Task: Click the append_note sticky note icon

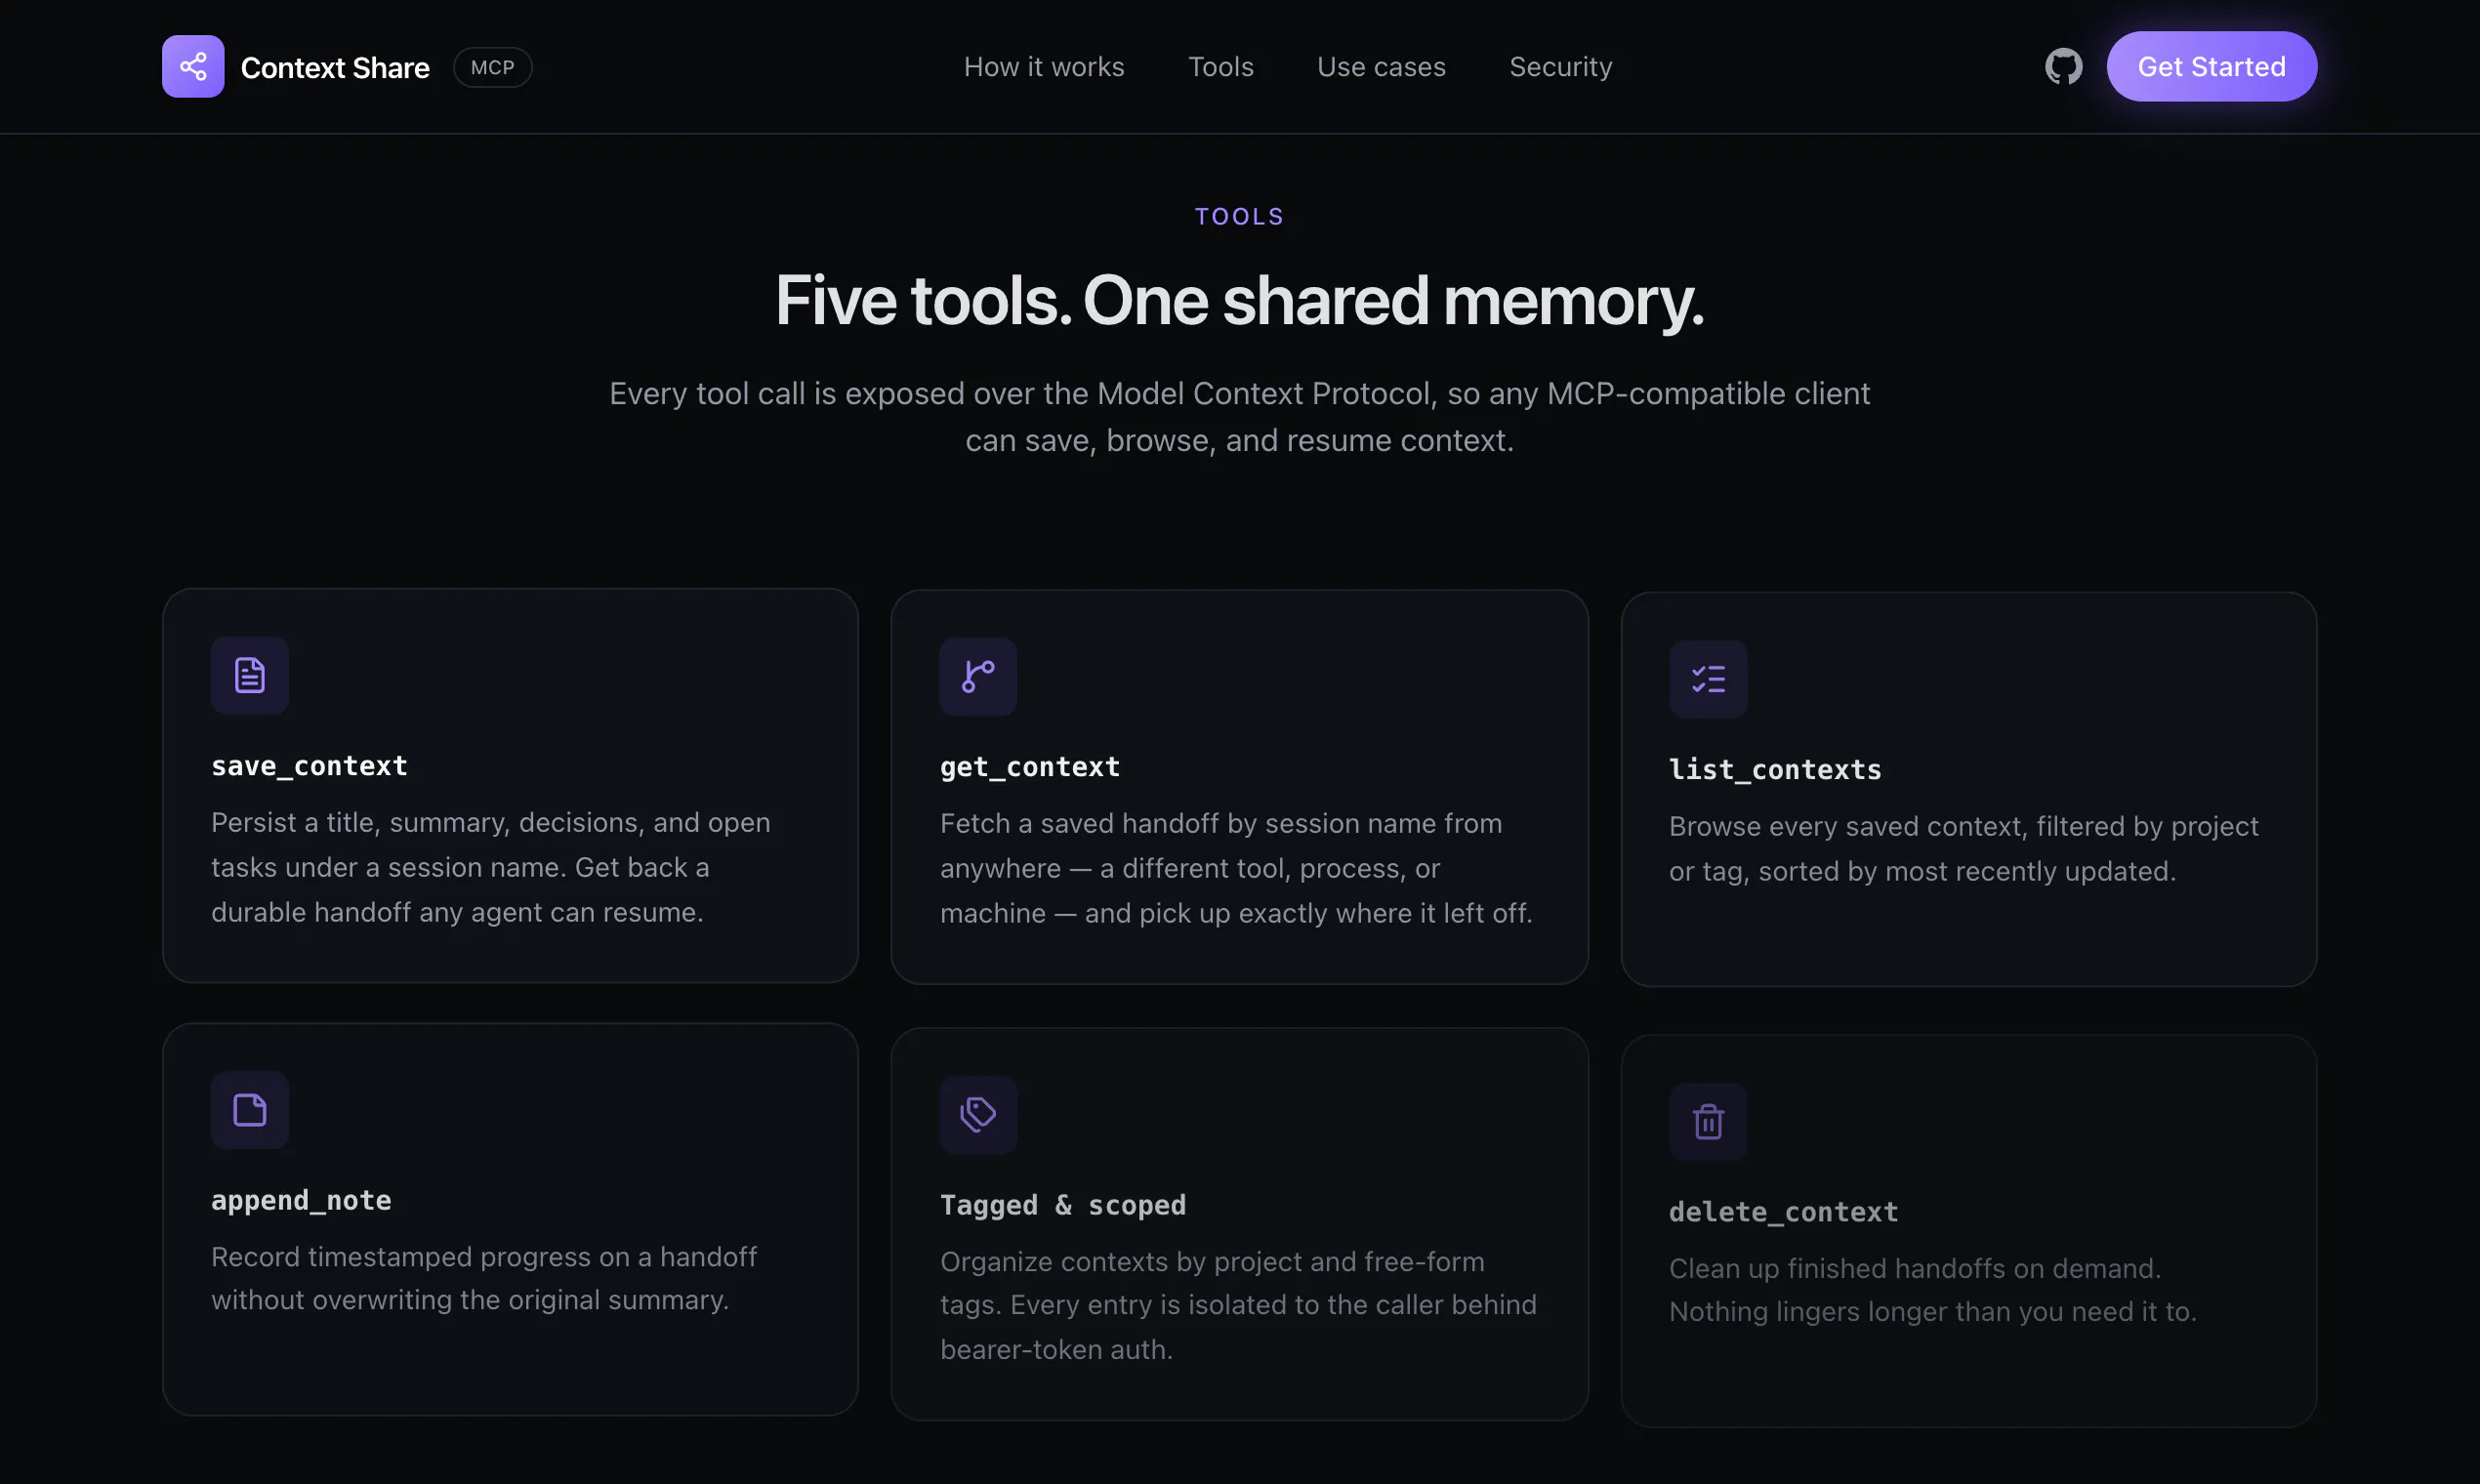Action: (x=250, y=1110)
